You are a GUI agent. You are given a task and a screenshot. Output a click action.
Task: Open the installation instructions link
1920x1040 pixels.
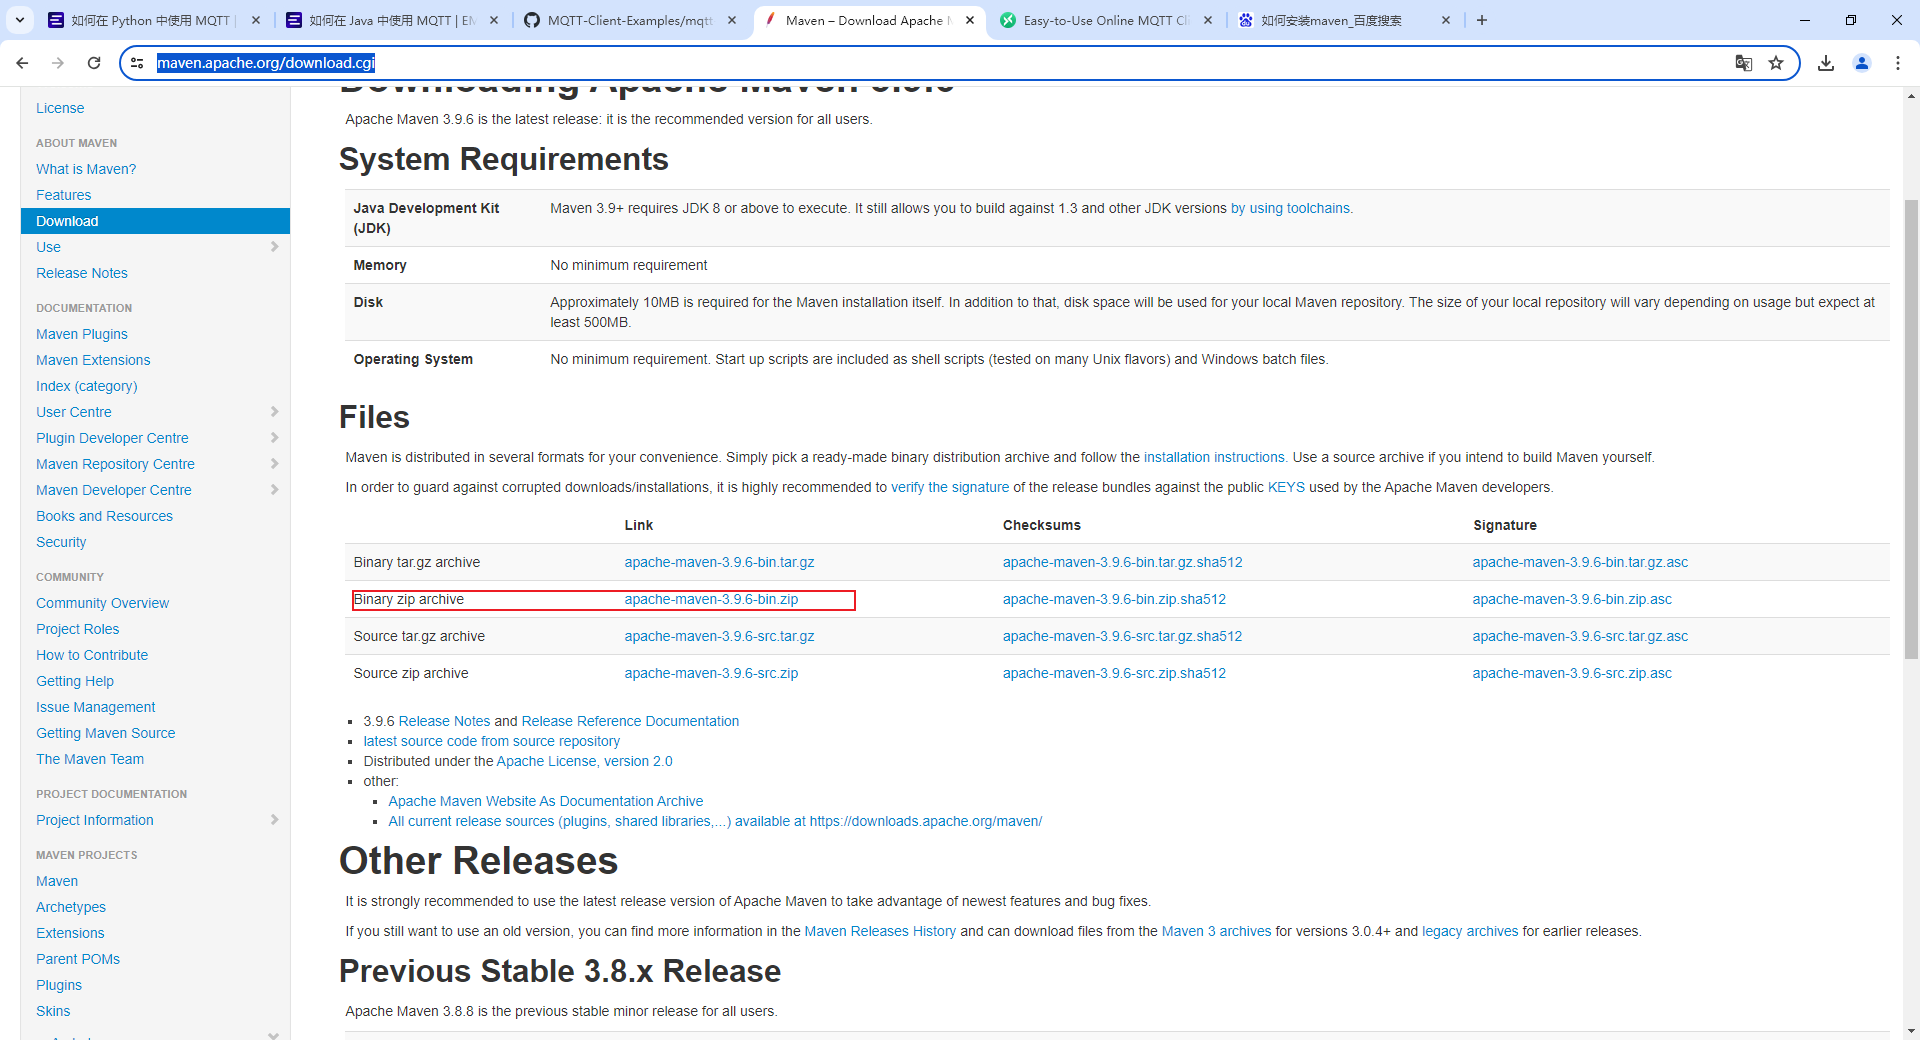[1215, 457]
